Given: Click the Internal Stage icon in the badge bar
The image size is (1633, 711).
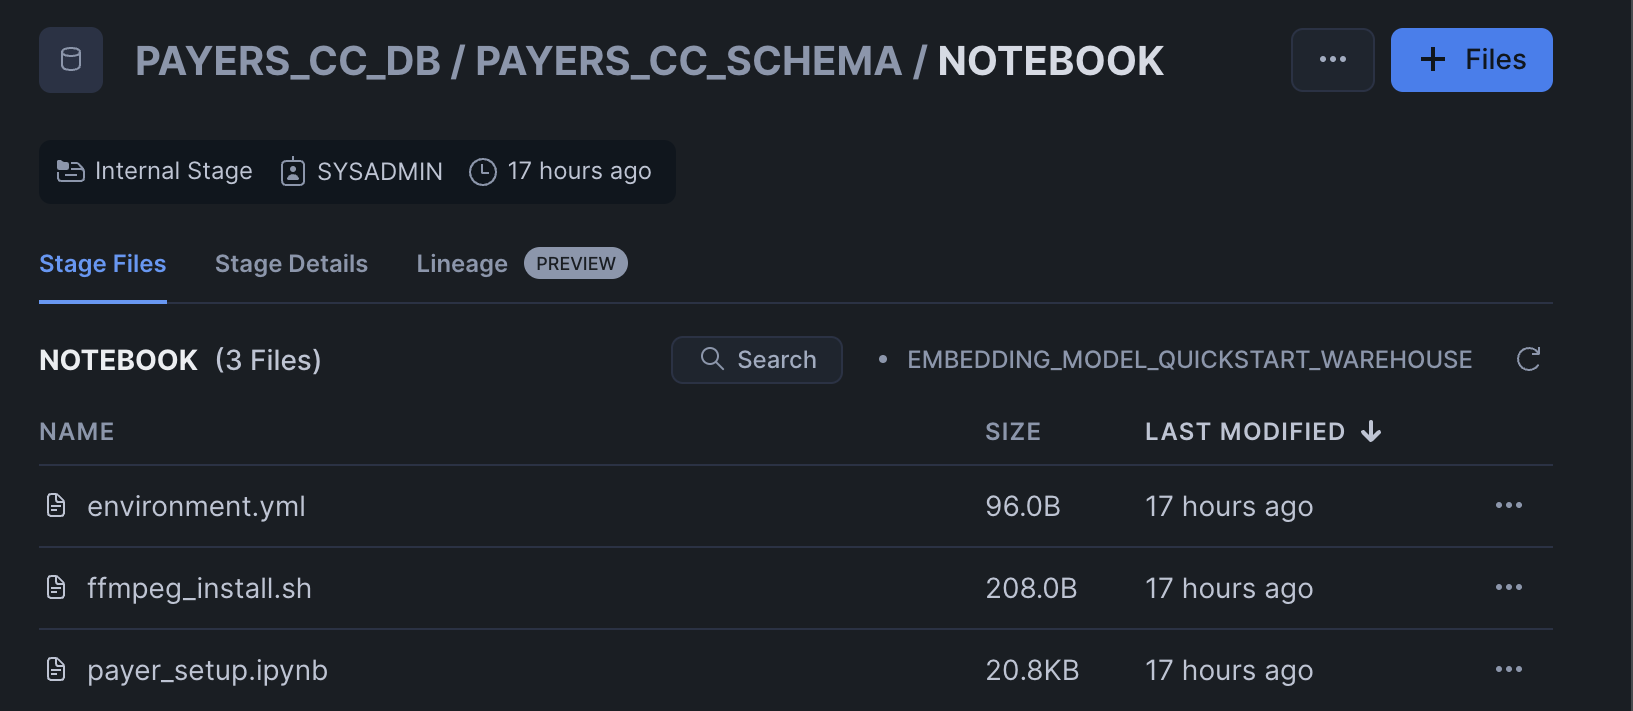Looking at the screenshot, I should [x=70, y=171].
